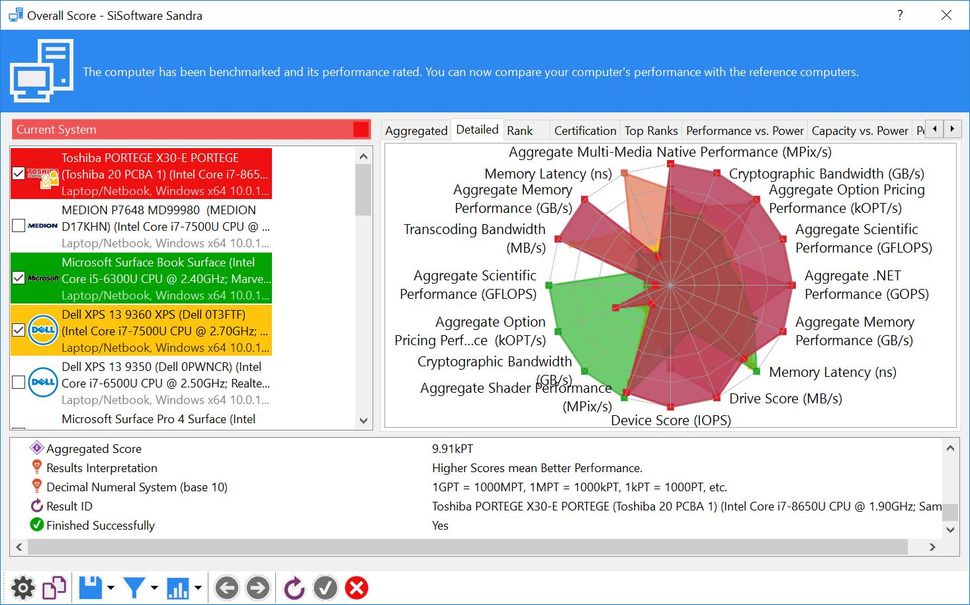Viewport: 970px width, 605px height.
Task: Uncheck the Dell XPS 13 9360 checkbox
Action: (19, 330)
